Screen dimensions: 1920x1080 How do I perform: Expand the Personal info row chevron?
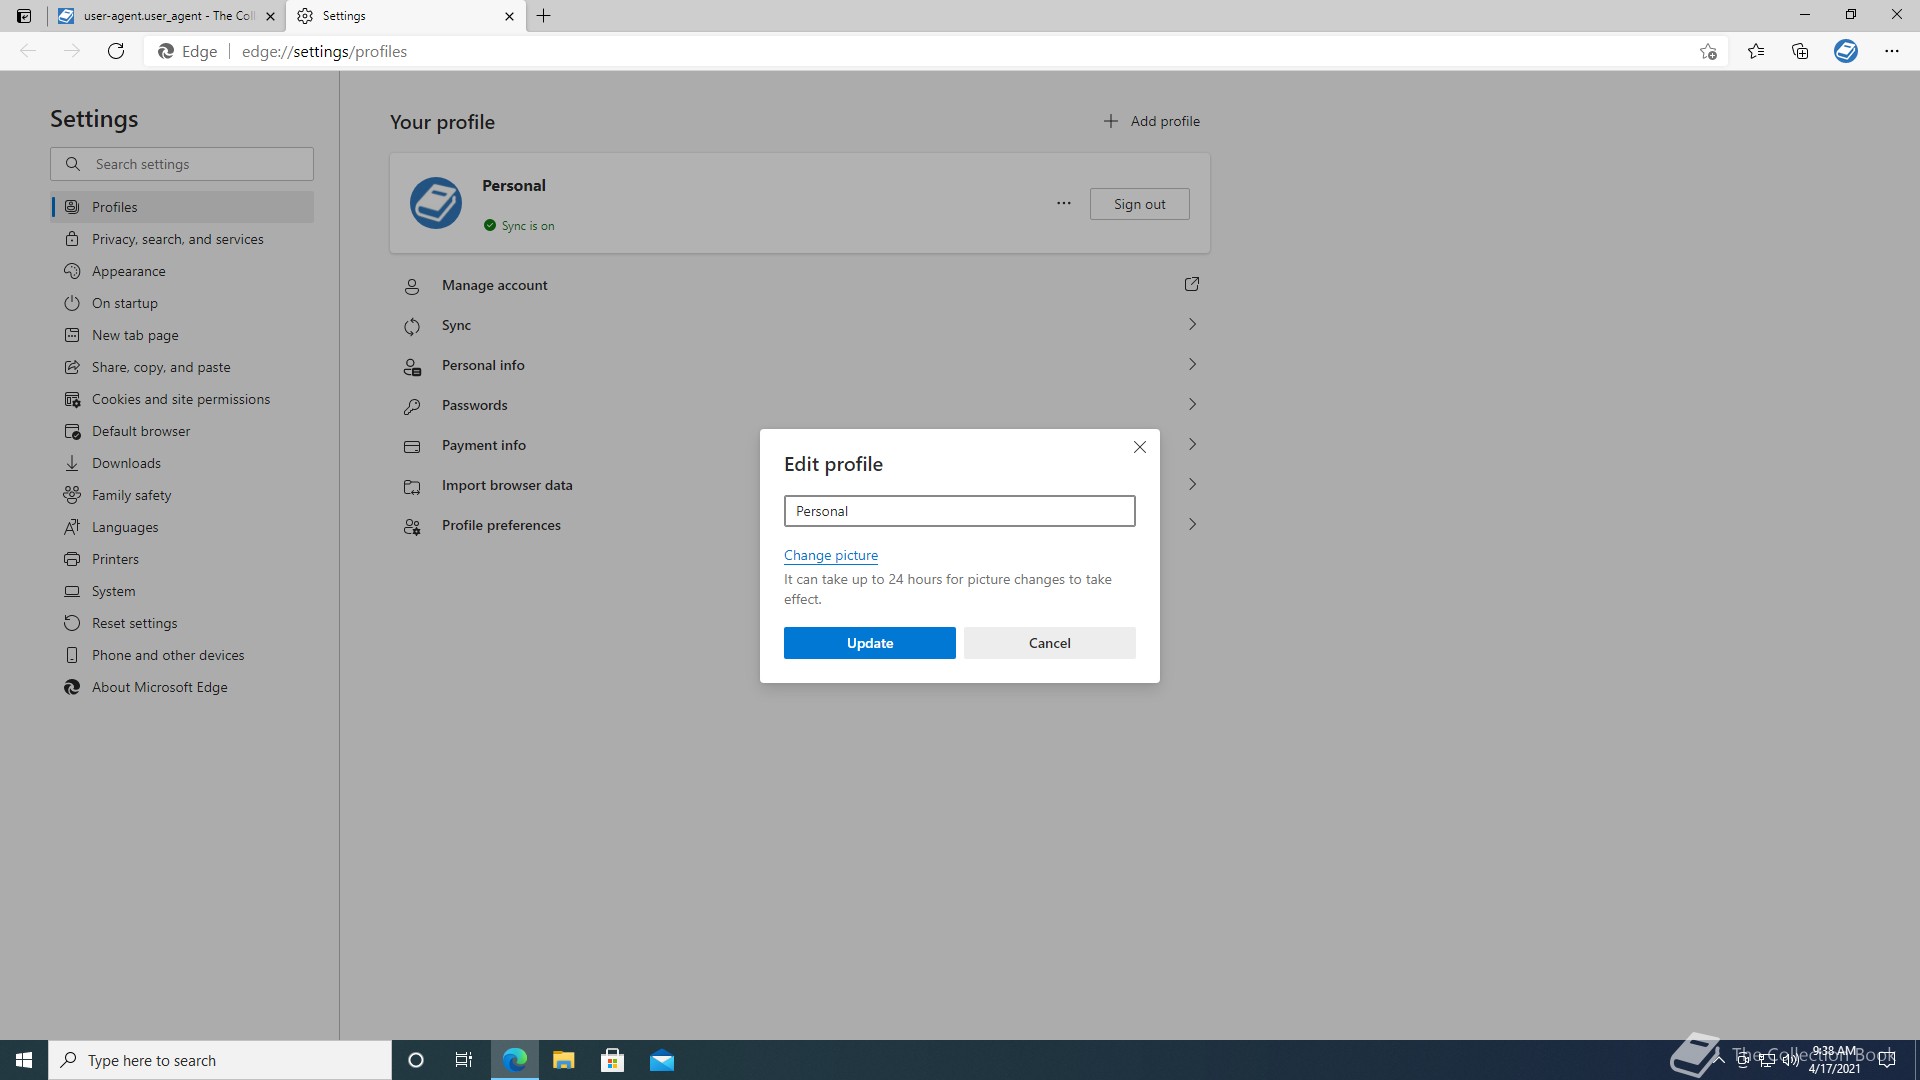tap(1192, 365)
